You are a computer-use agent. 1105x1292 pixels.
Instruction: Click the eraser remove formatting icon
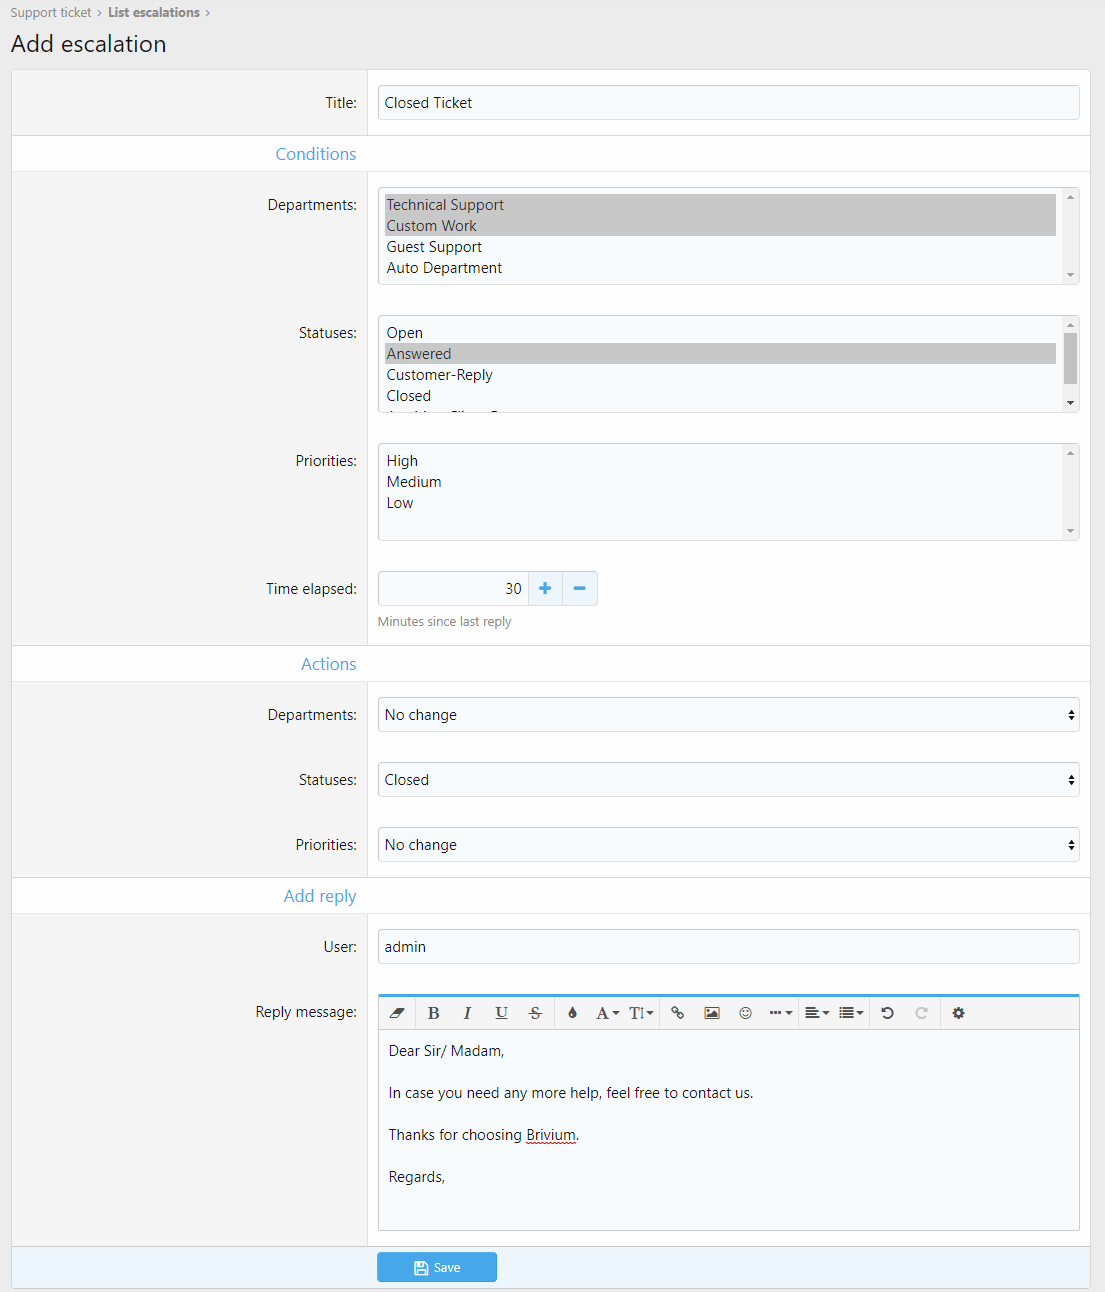point(397,1013)
